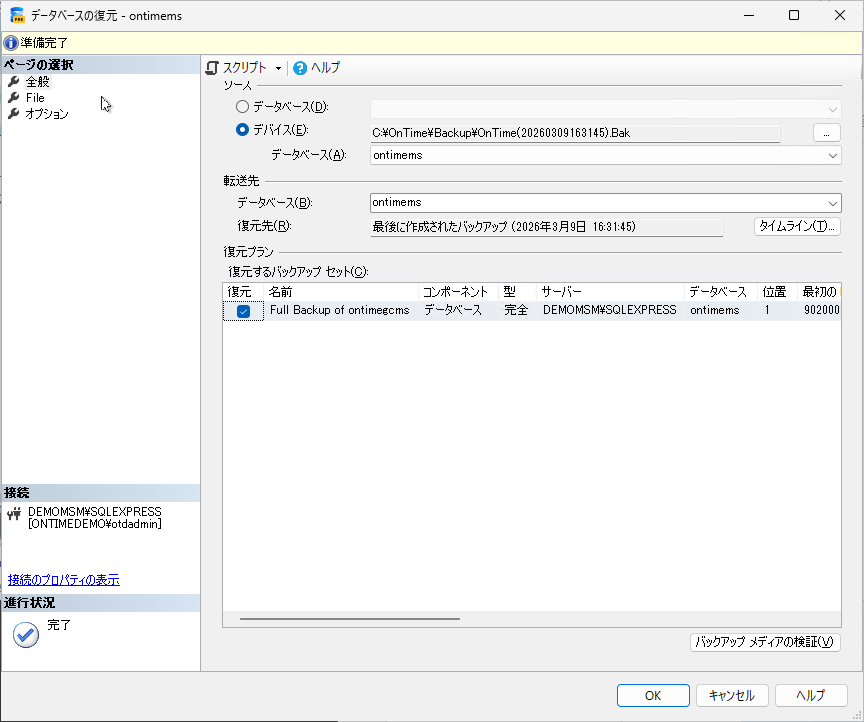Select the デバイス source radio button
This screenshot has height=722, width=864.
click(x=243, y=130)
